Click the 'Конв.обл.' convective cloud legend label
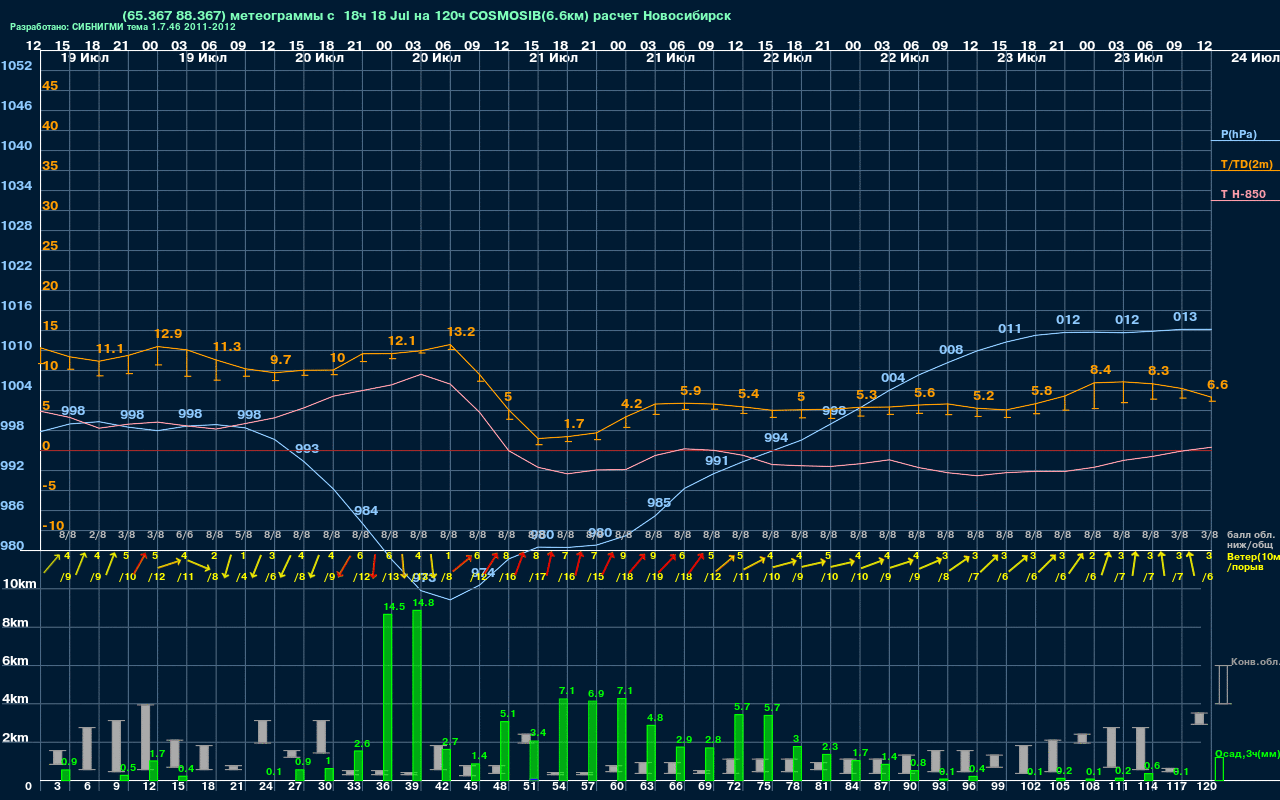Viewport: 1280px width, 800px height. pos(1253,661)
